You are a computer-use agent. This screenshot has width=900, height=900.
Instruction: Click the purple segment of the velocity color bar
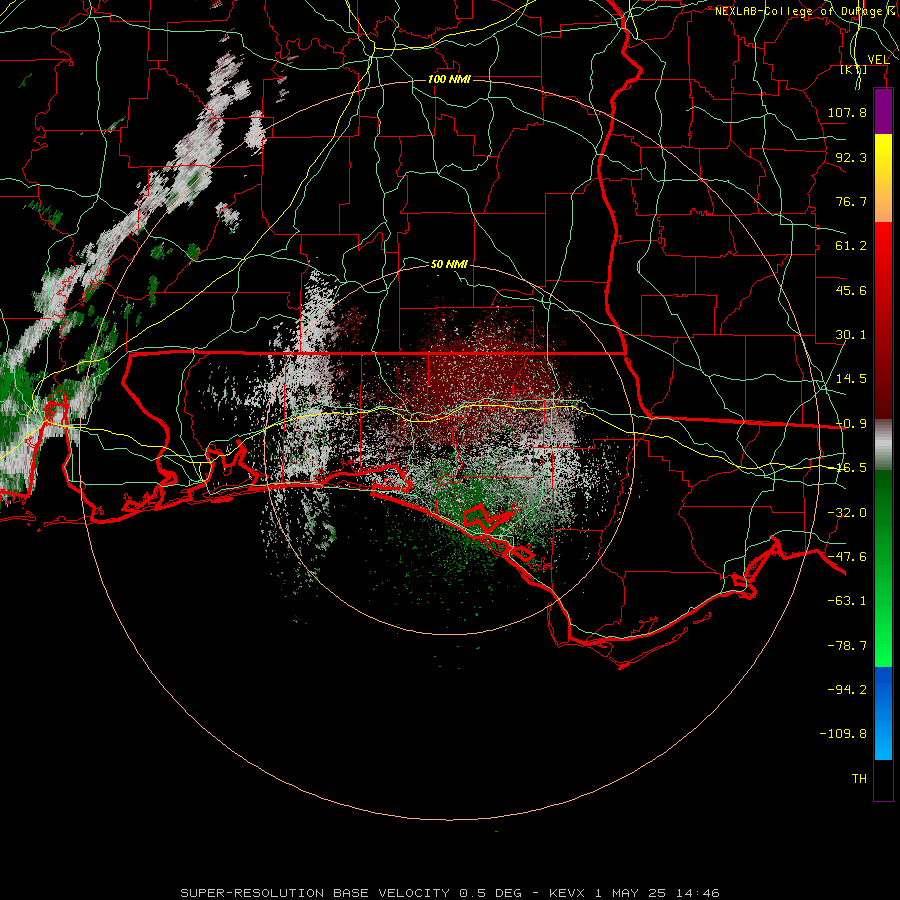coord(883,112)
